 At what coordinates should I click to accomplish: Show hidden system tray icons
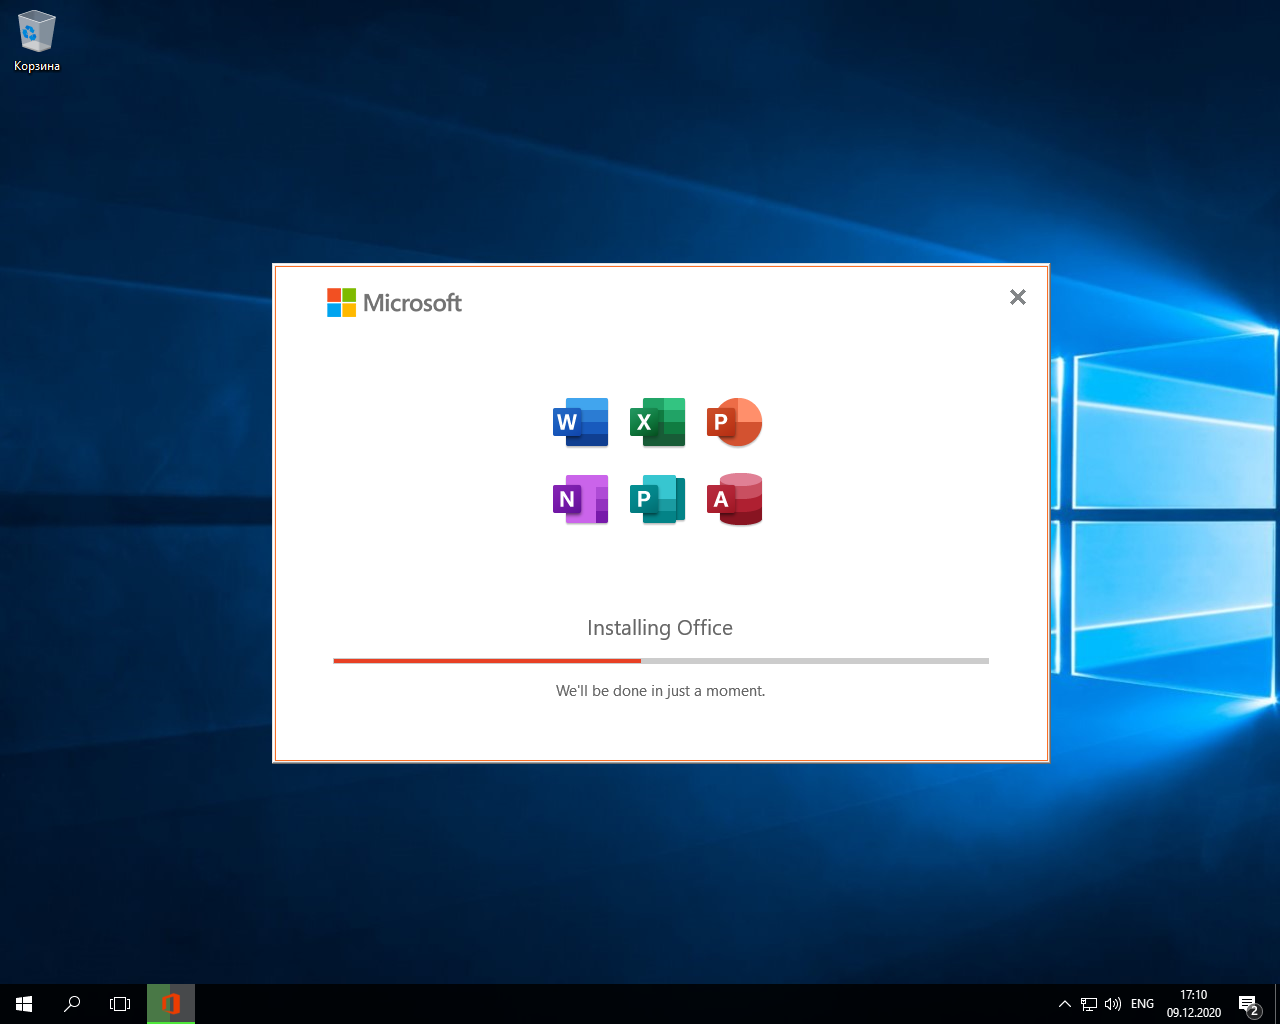pos(1065,1004)
